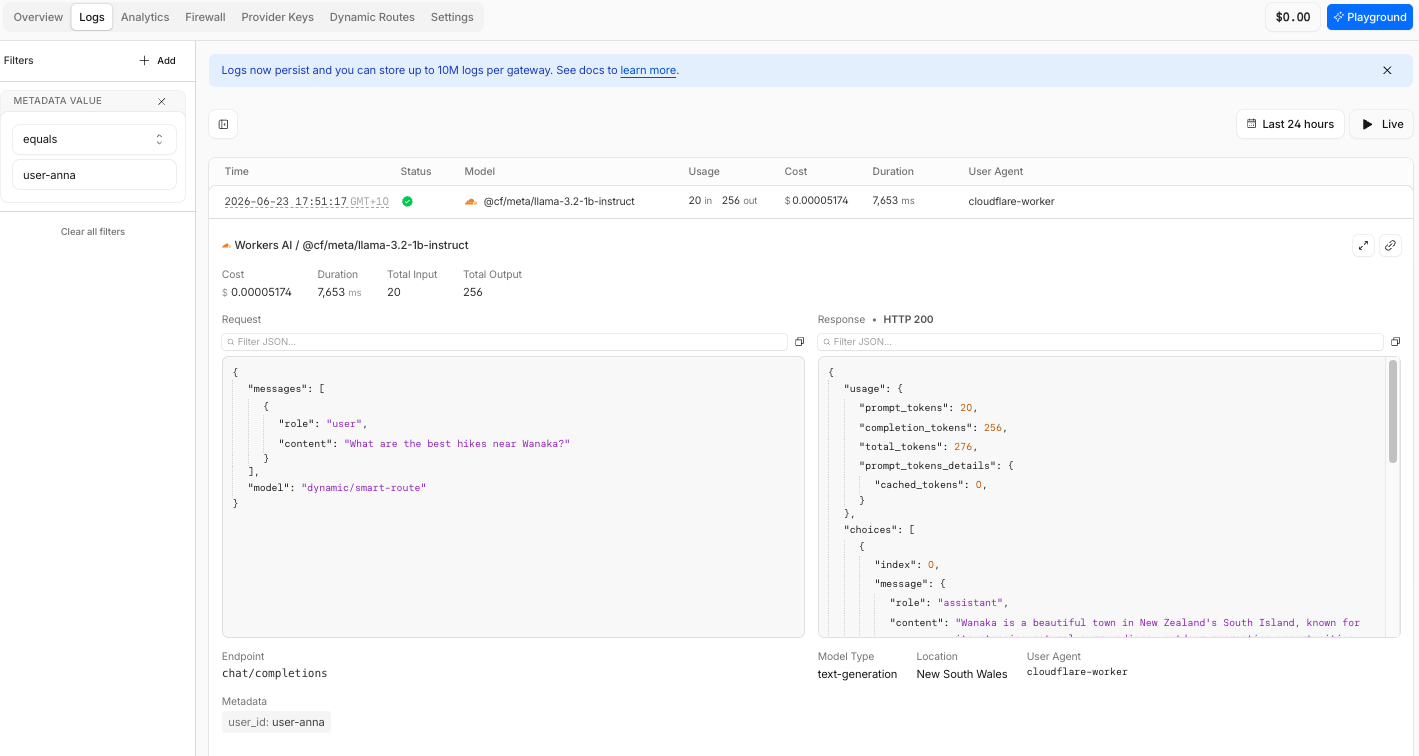1419x756 pixels.
Task: Remove the Metadata Value filter
Action: click(162, 101)
